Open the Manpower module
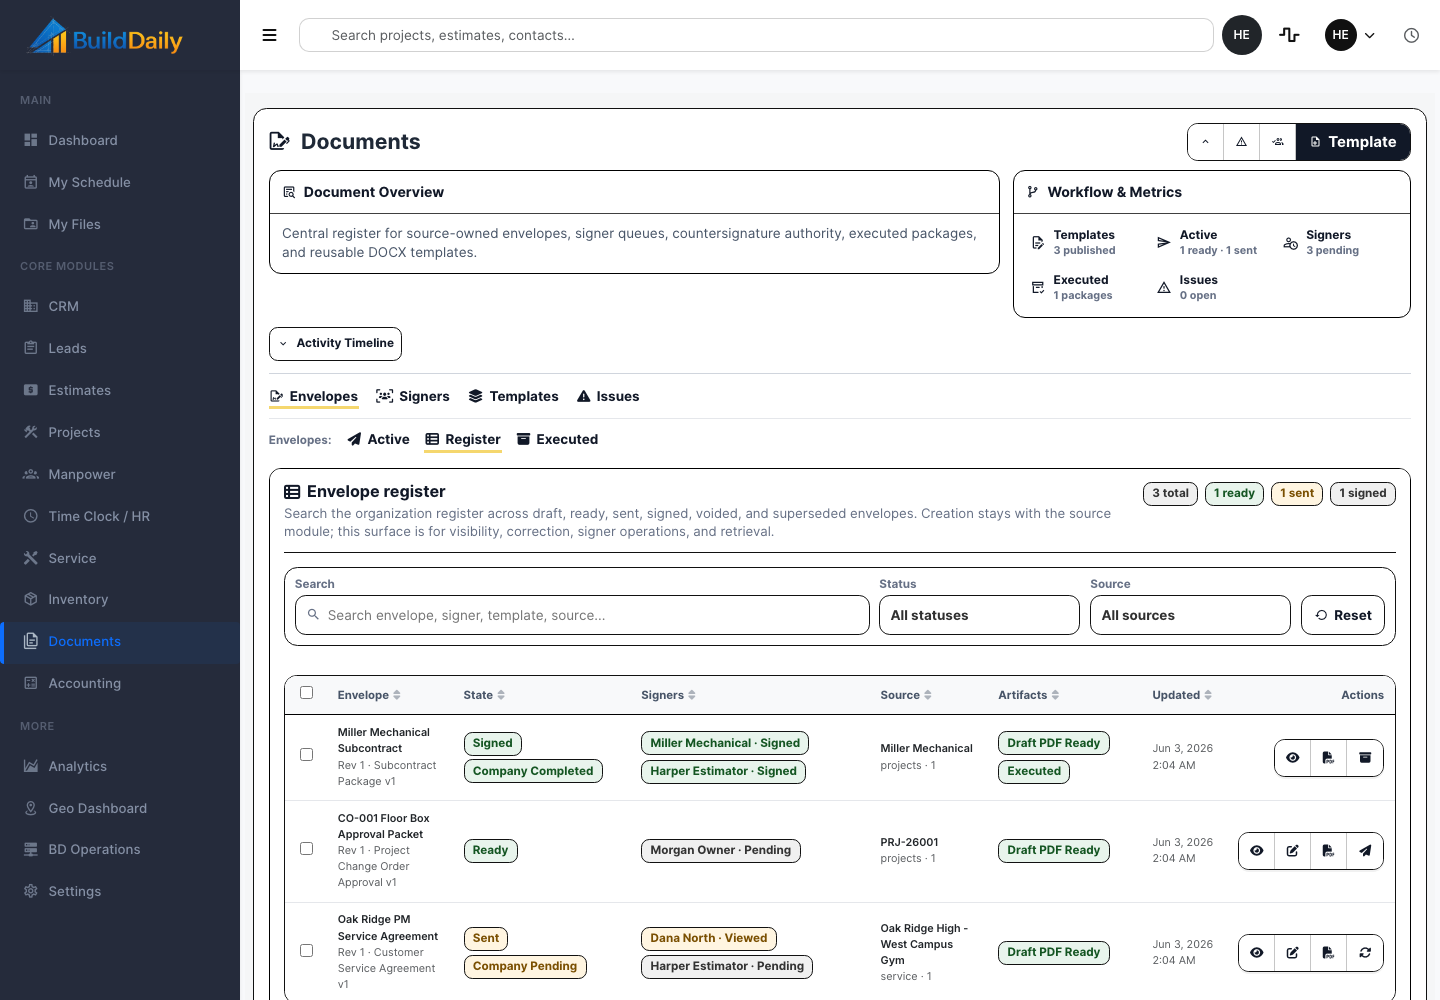The width and height of the screenshot is (1440, 1000). pos(120,474)
